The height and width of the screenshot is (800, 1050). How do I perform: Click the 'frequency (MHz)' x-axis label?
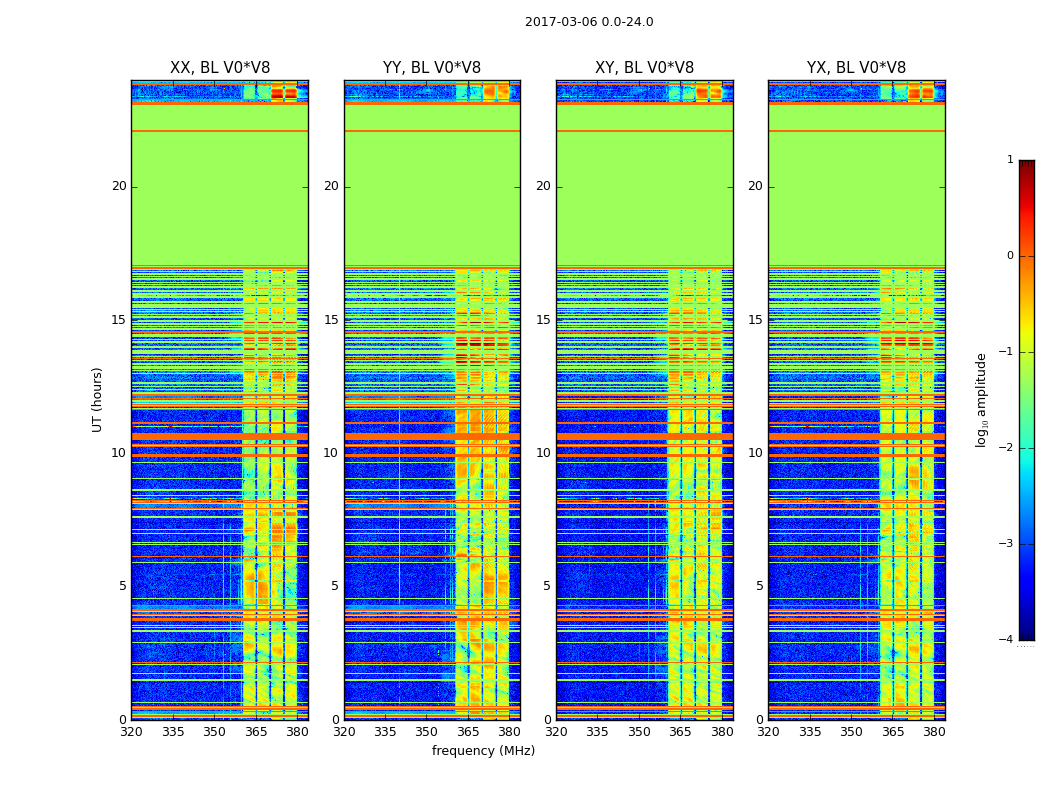coord(483,751)
